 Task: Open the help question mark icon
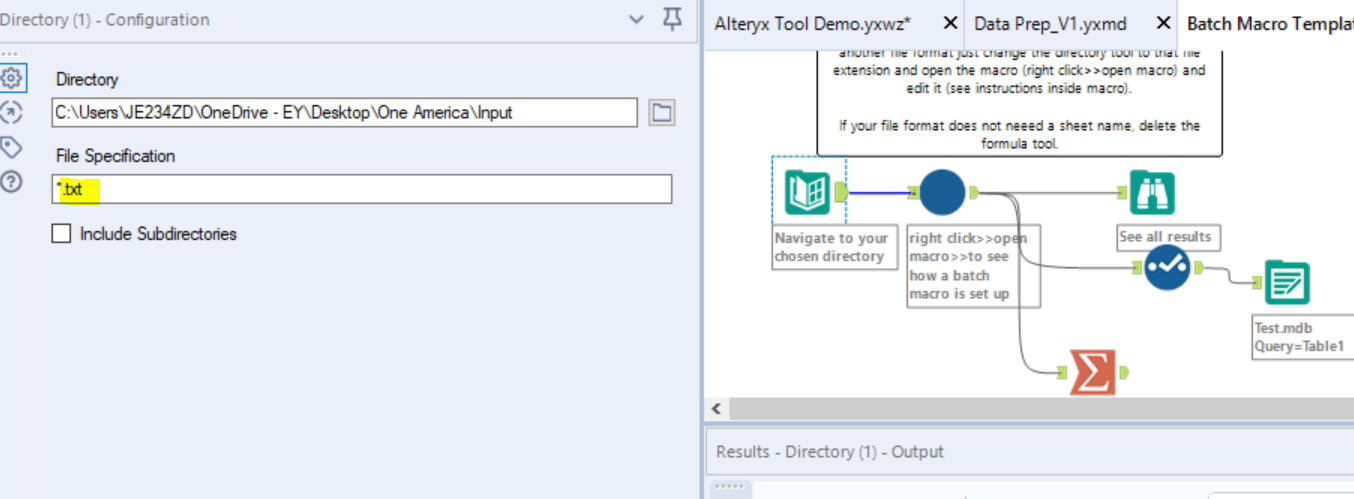pos(11,182)
